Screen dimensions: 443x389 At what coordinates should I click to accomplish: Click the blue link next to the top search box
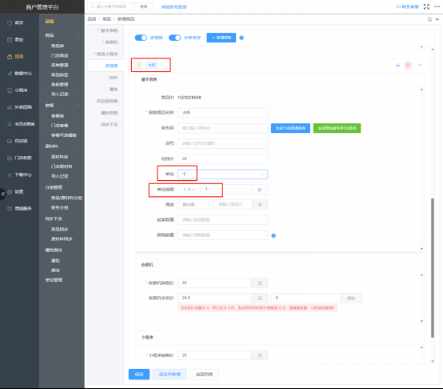click(174, 7)
